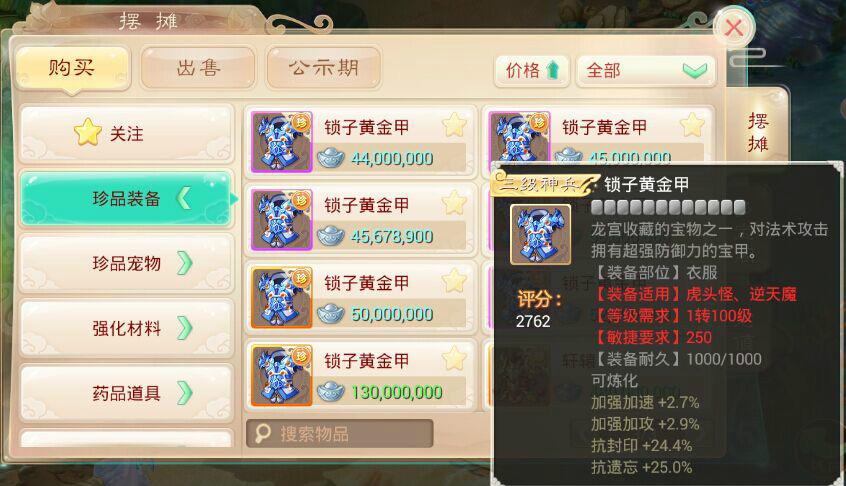
Task: Click the silver ingot icon beside 130,000,000
Action: coord(331,392)
